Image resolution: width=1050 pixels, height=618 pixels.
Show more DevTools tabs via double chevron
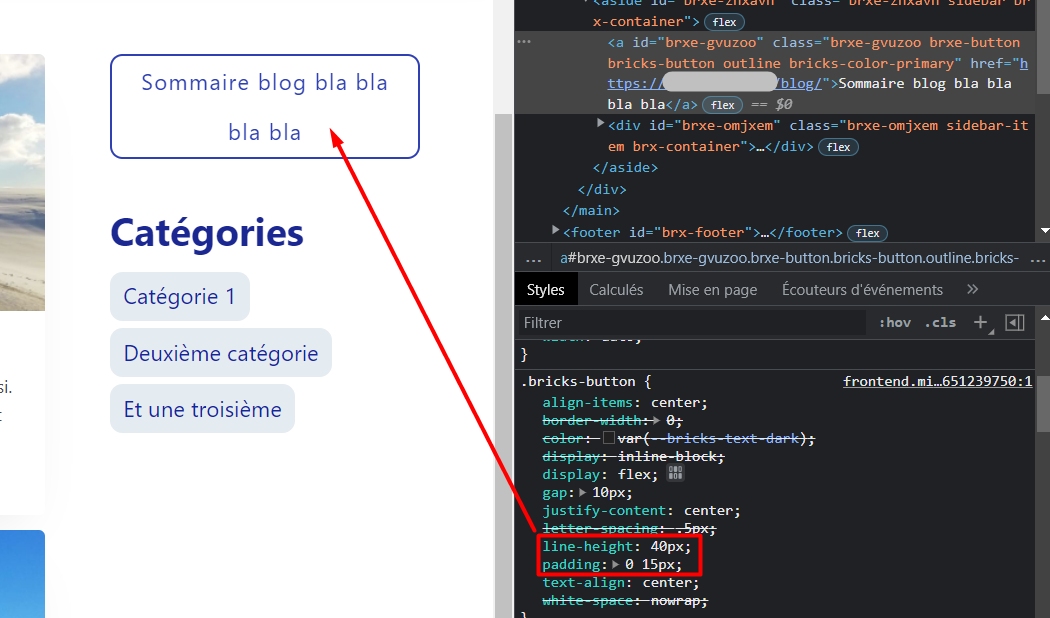click(972, 289)
